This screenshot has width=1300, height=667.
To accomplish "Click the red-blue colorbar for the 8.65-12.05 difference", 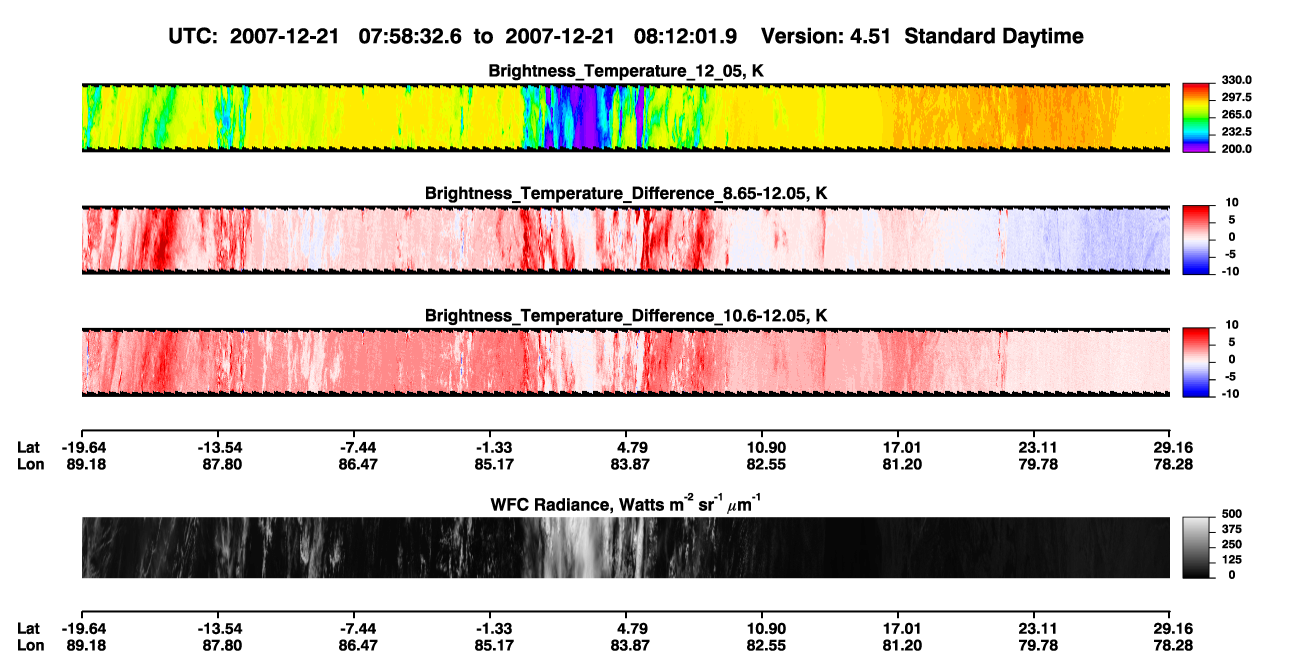I will pyautogui.click(x=1197, y=238).
